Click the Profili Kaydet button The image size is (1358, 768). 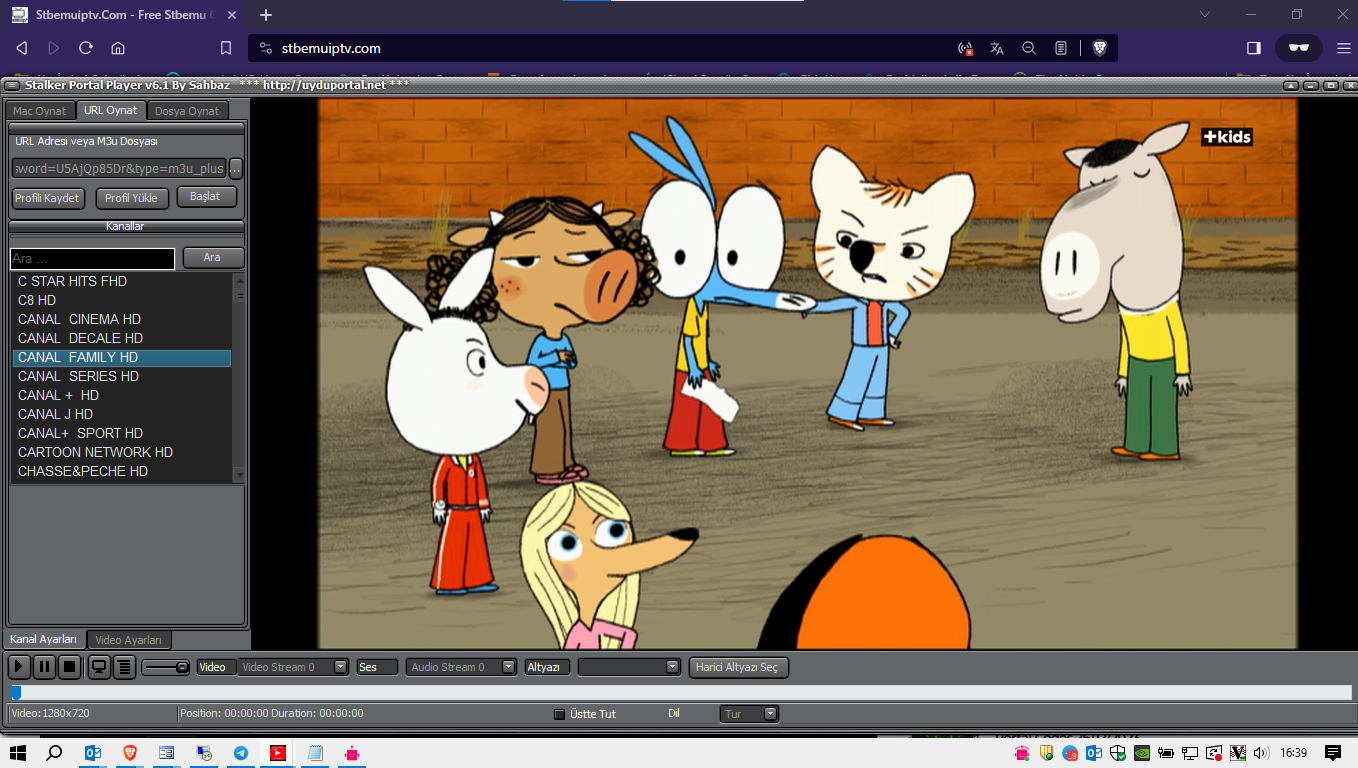(47, 198)
